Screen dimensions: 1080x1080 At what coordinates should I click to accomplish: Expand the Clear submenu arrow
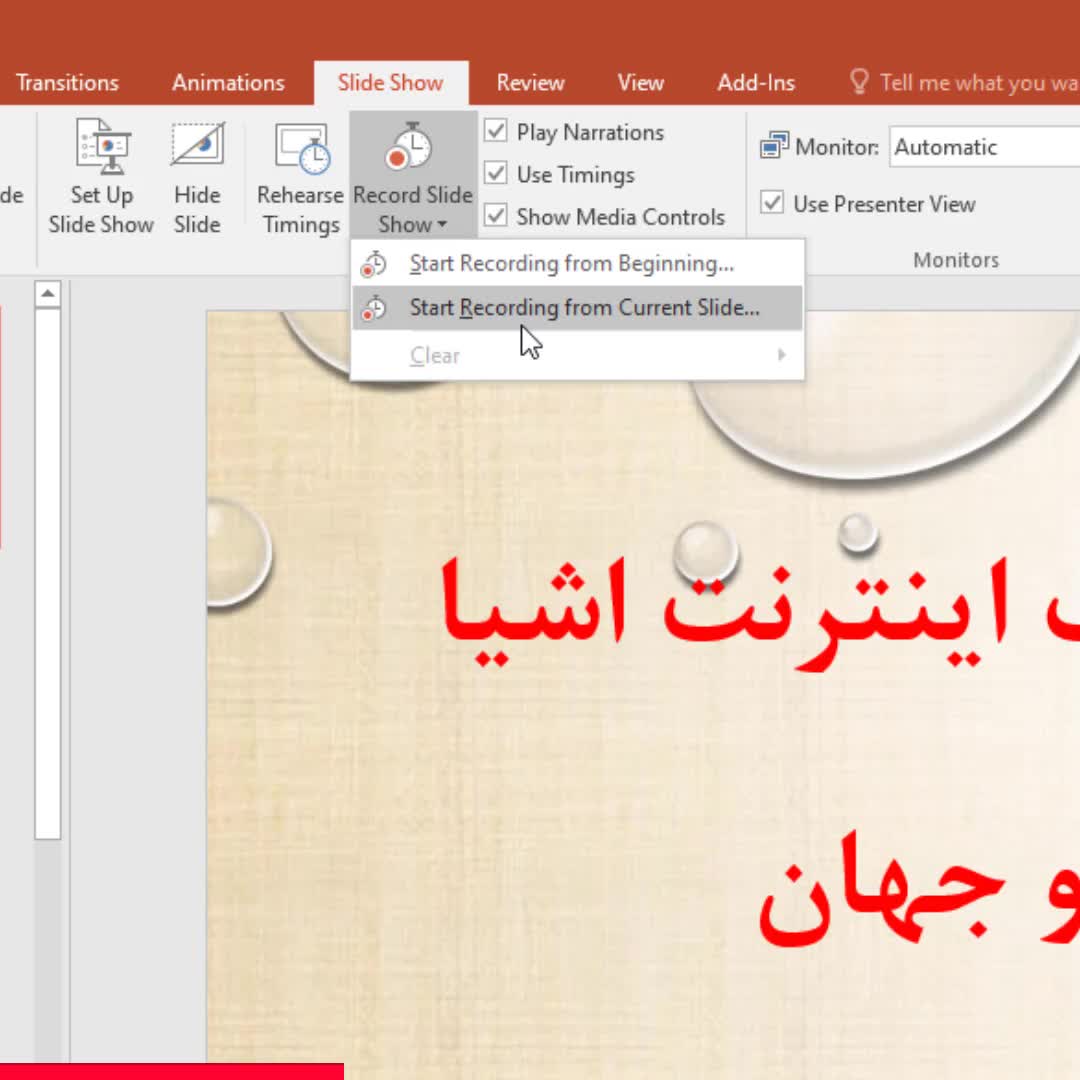pos(781,355)
